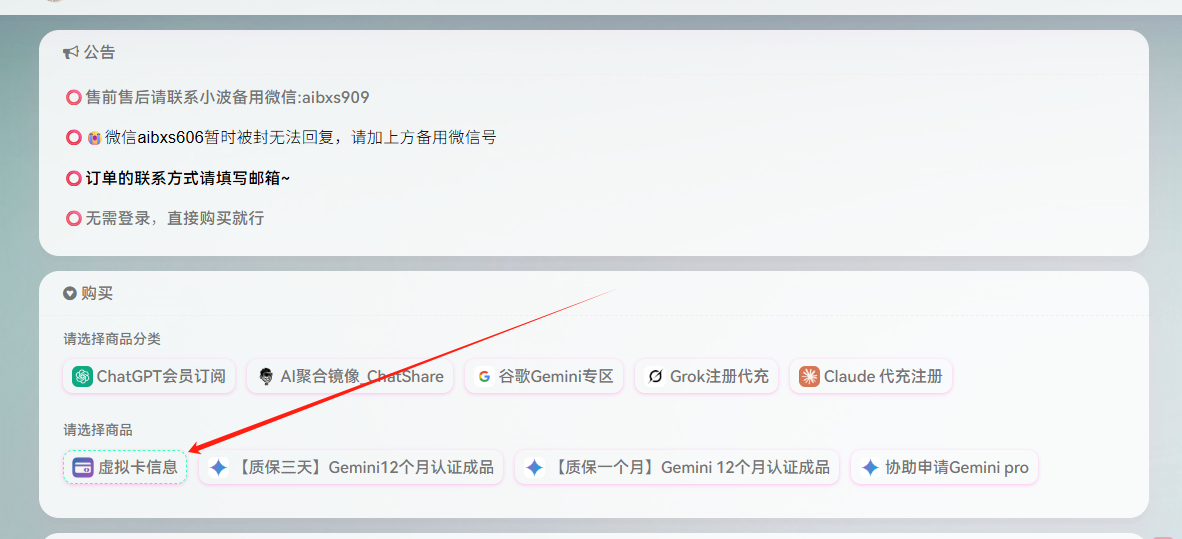
Task: Click the Gemini star in 质保三天 product
Action: pos(219,467)
